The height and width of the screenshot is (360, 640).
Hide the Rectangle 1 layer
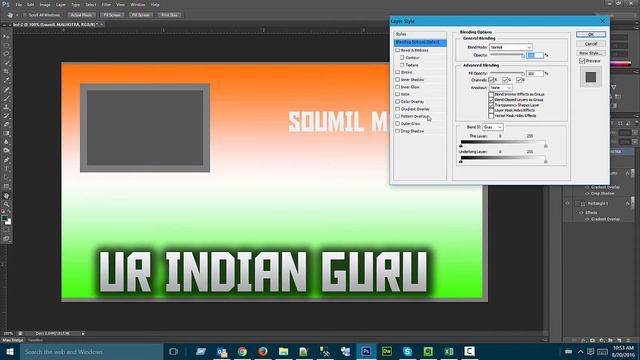tap(567, 203)
